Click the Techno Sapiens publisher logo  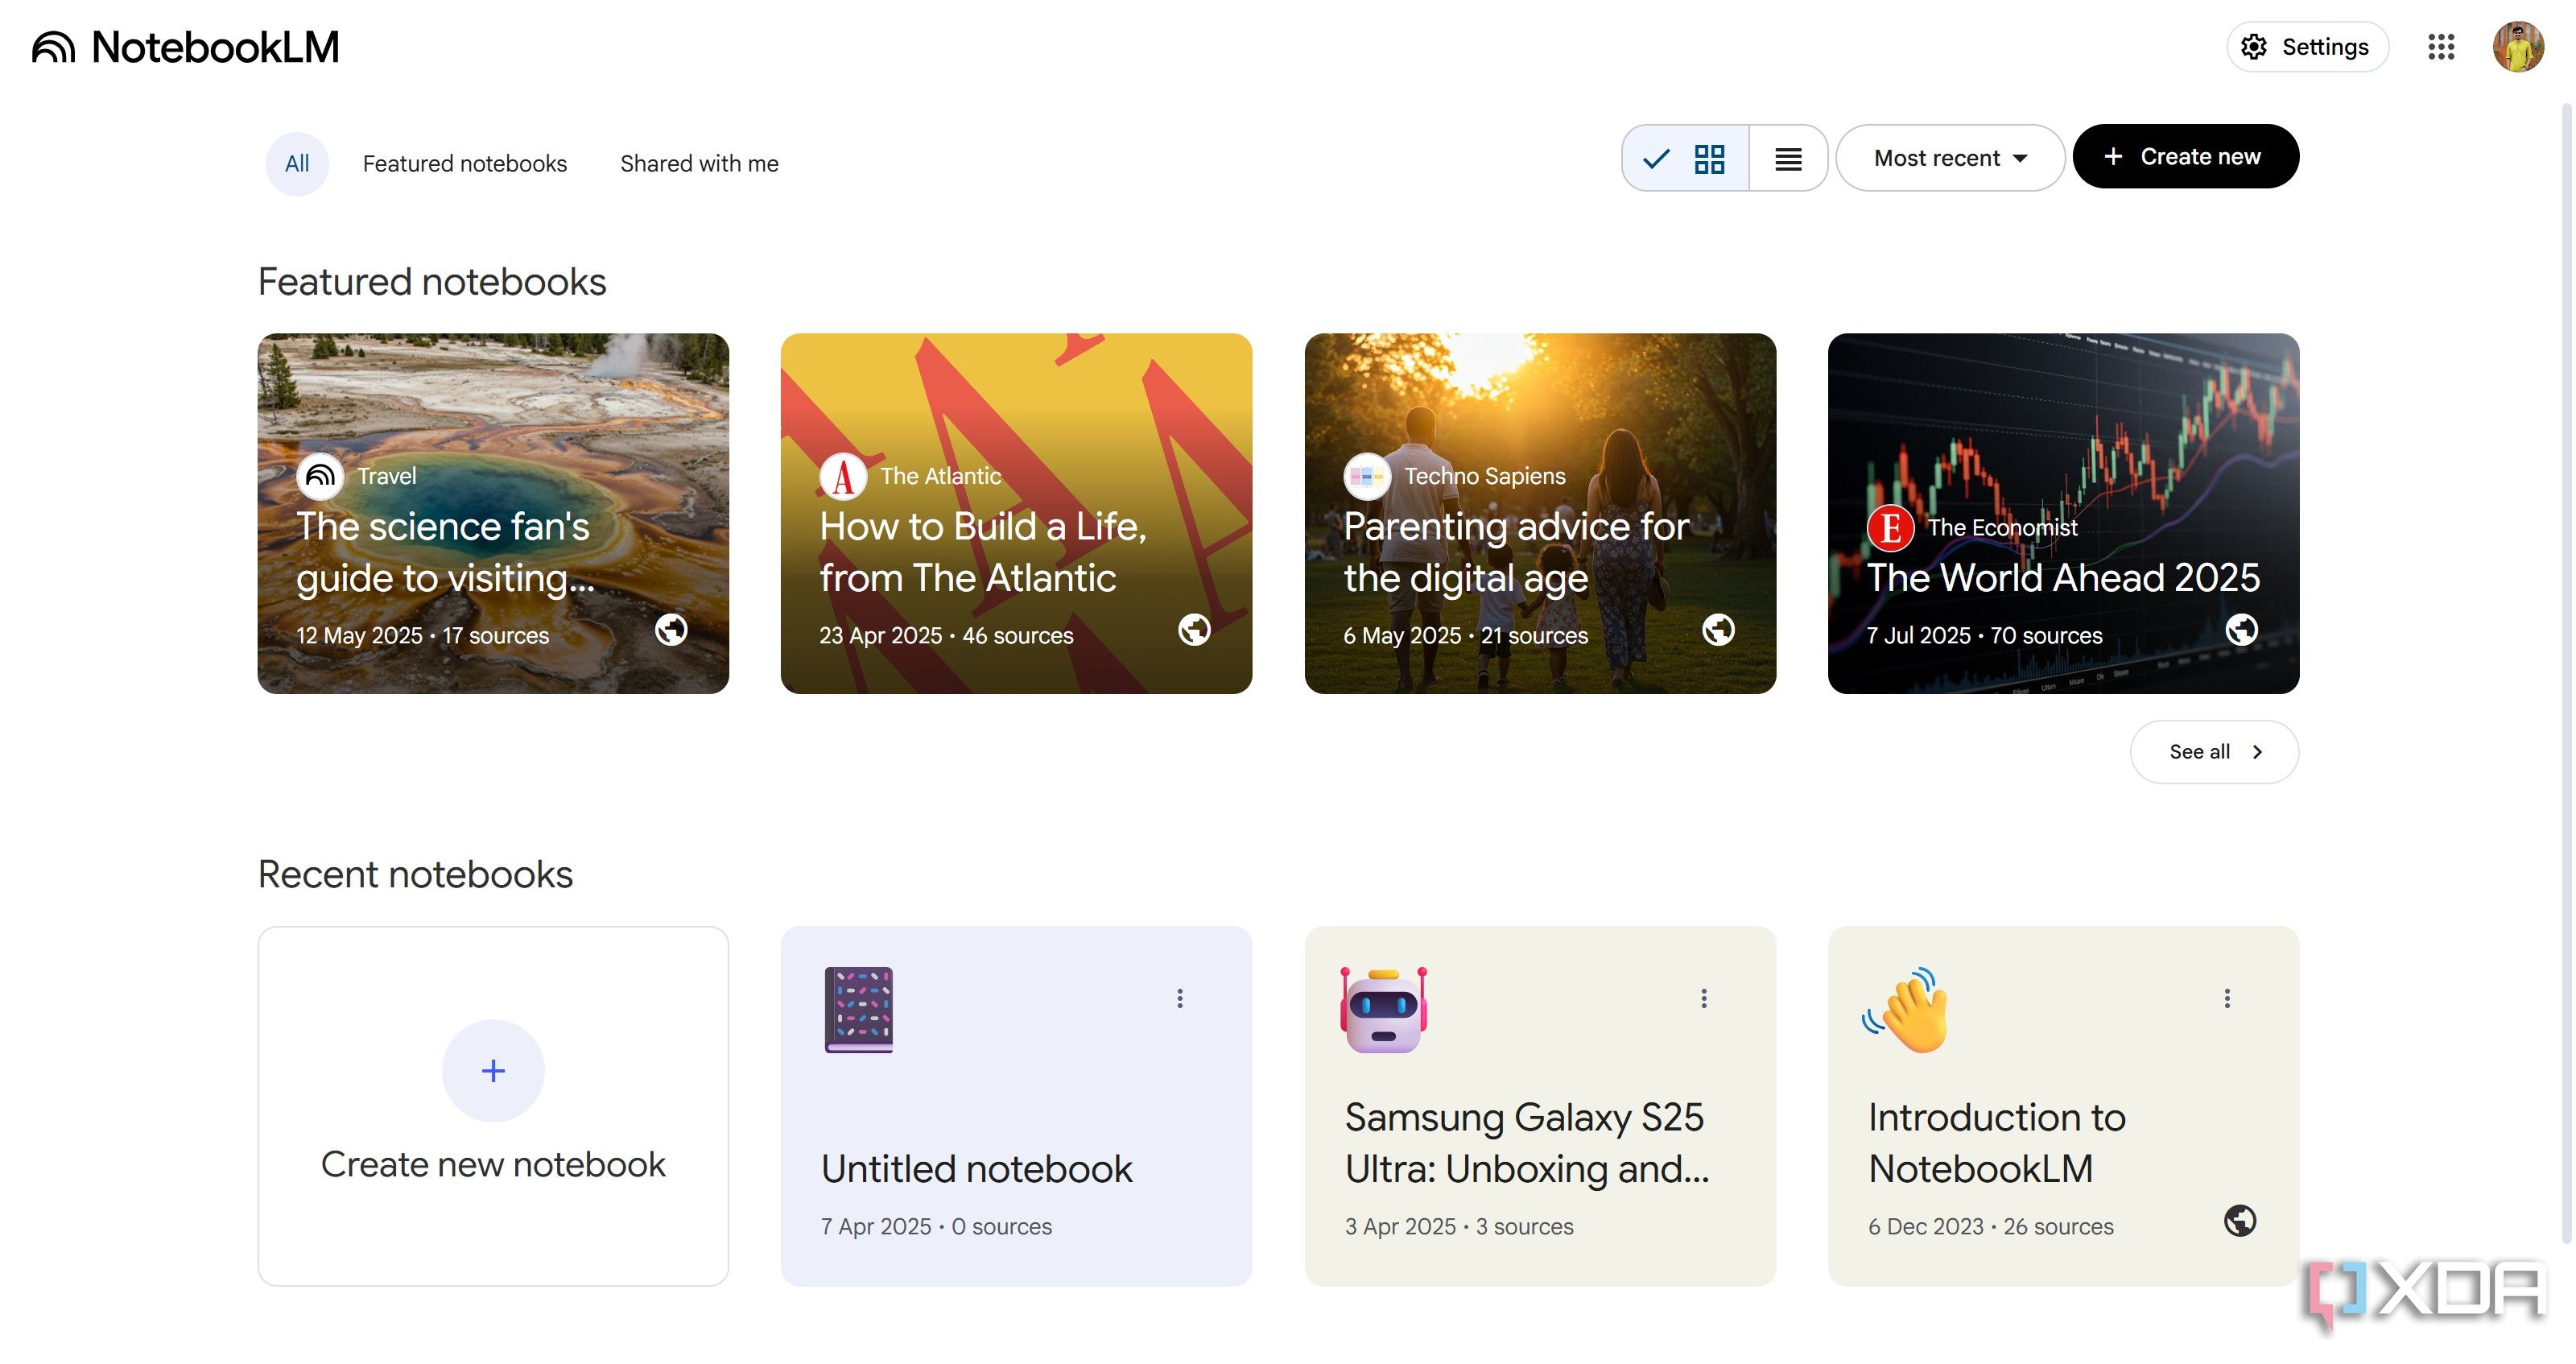tap(1367, 476)
